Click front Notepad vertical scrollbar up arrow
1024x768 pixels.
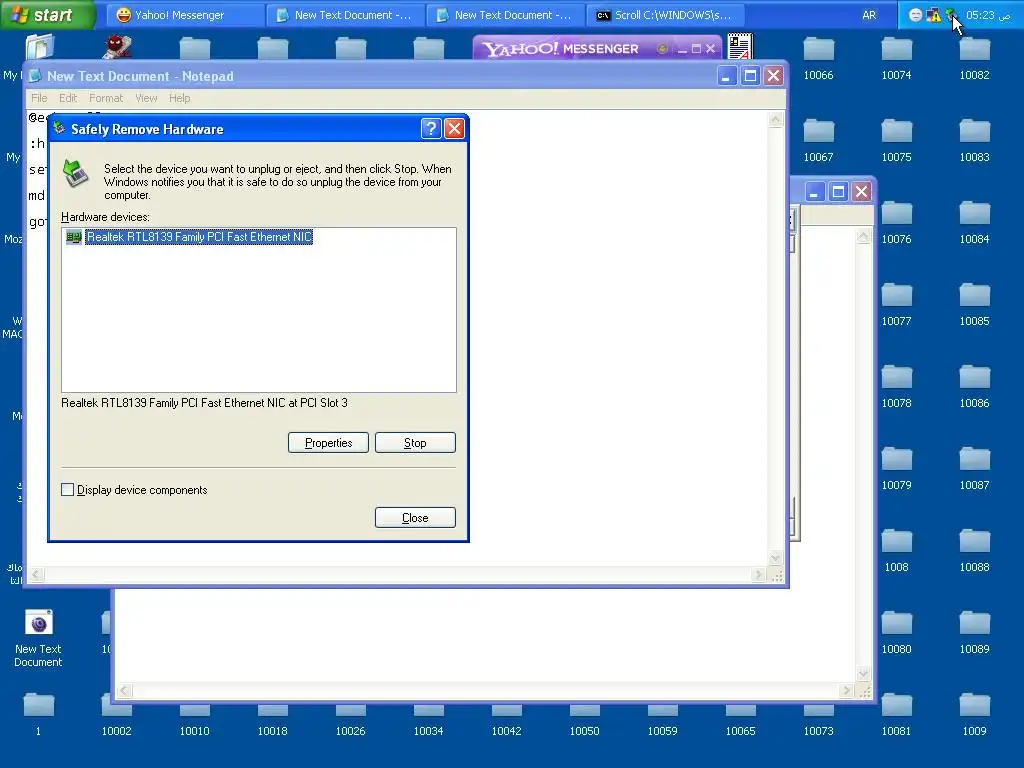(776, 120)
